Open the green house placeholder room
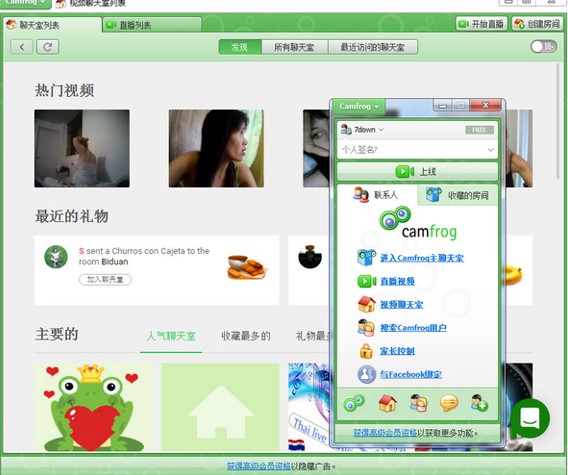The height and width of the screenshot is (475, 568). pyautogui.click(x=220, y=407)
